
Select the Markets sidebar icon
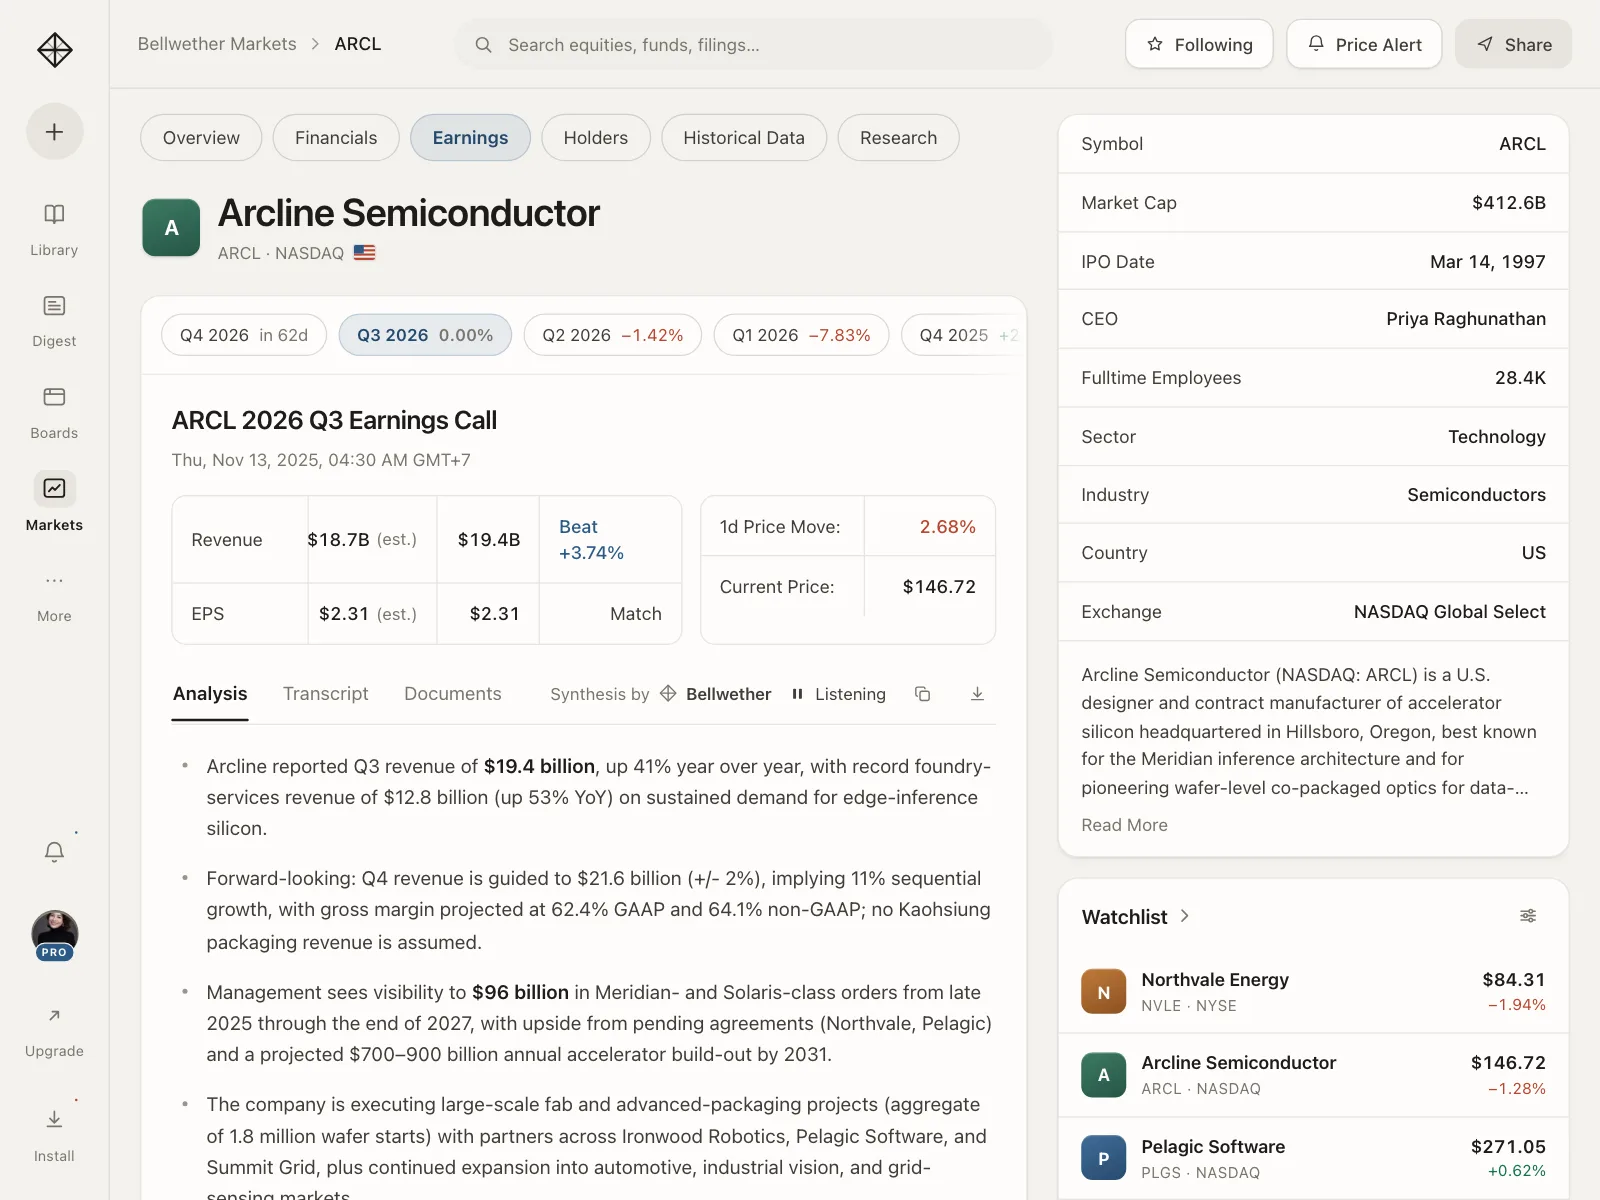pyautogui.click(x=54, y=488)
